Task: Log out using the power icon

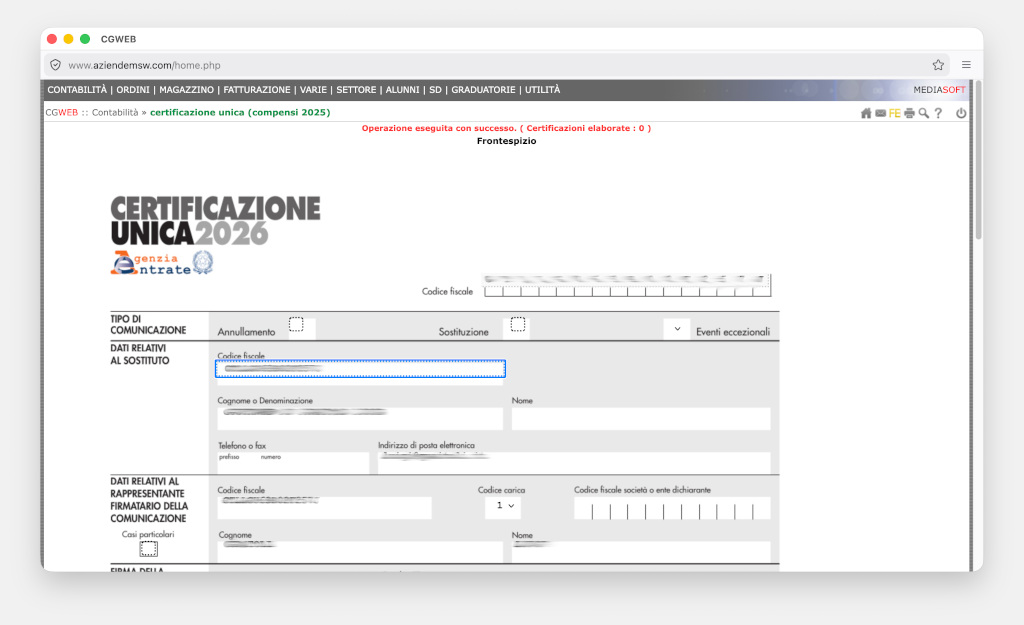Action: (x=961, y=113)
